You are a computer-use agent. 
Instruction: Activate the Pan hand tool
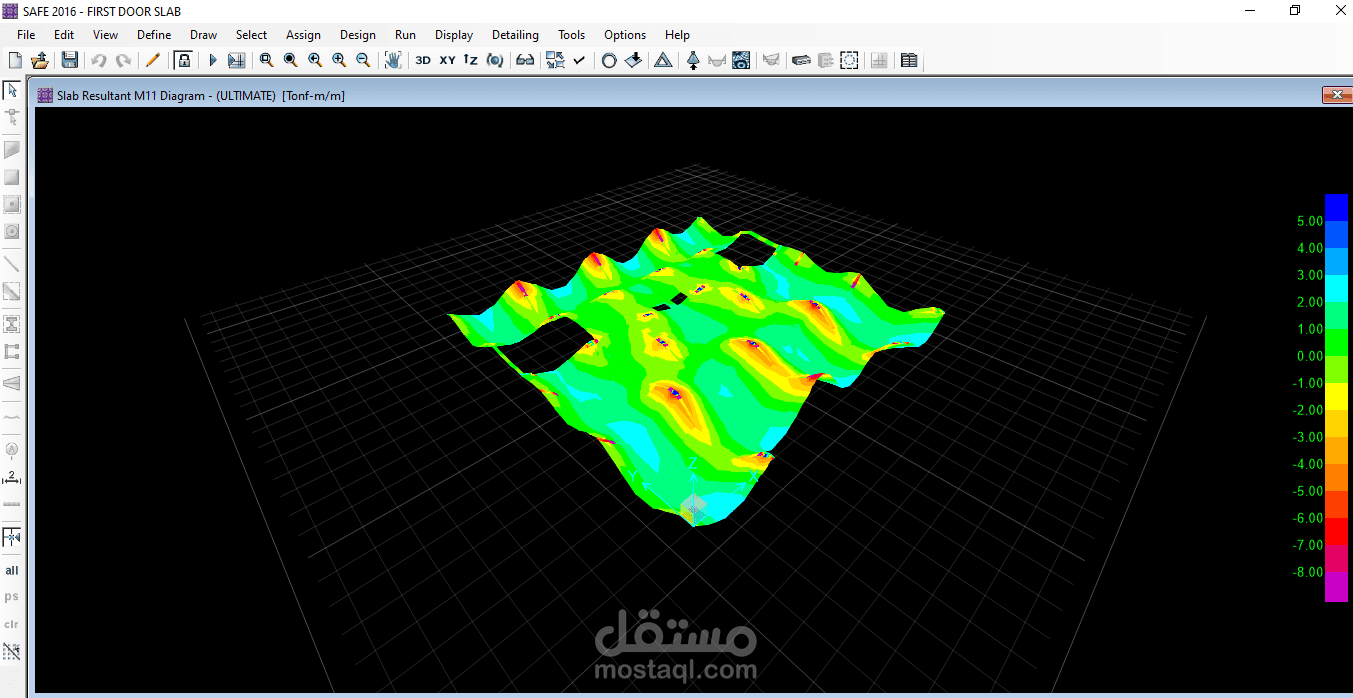pos(393,60)
